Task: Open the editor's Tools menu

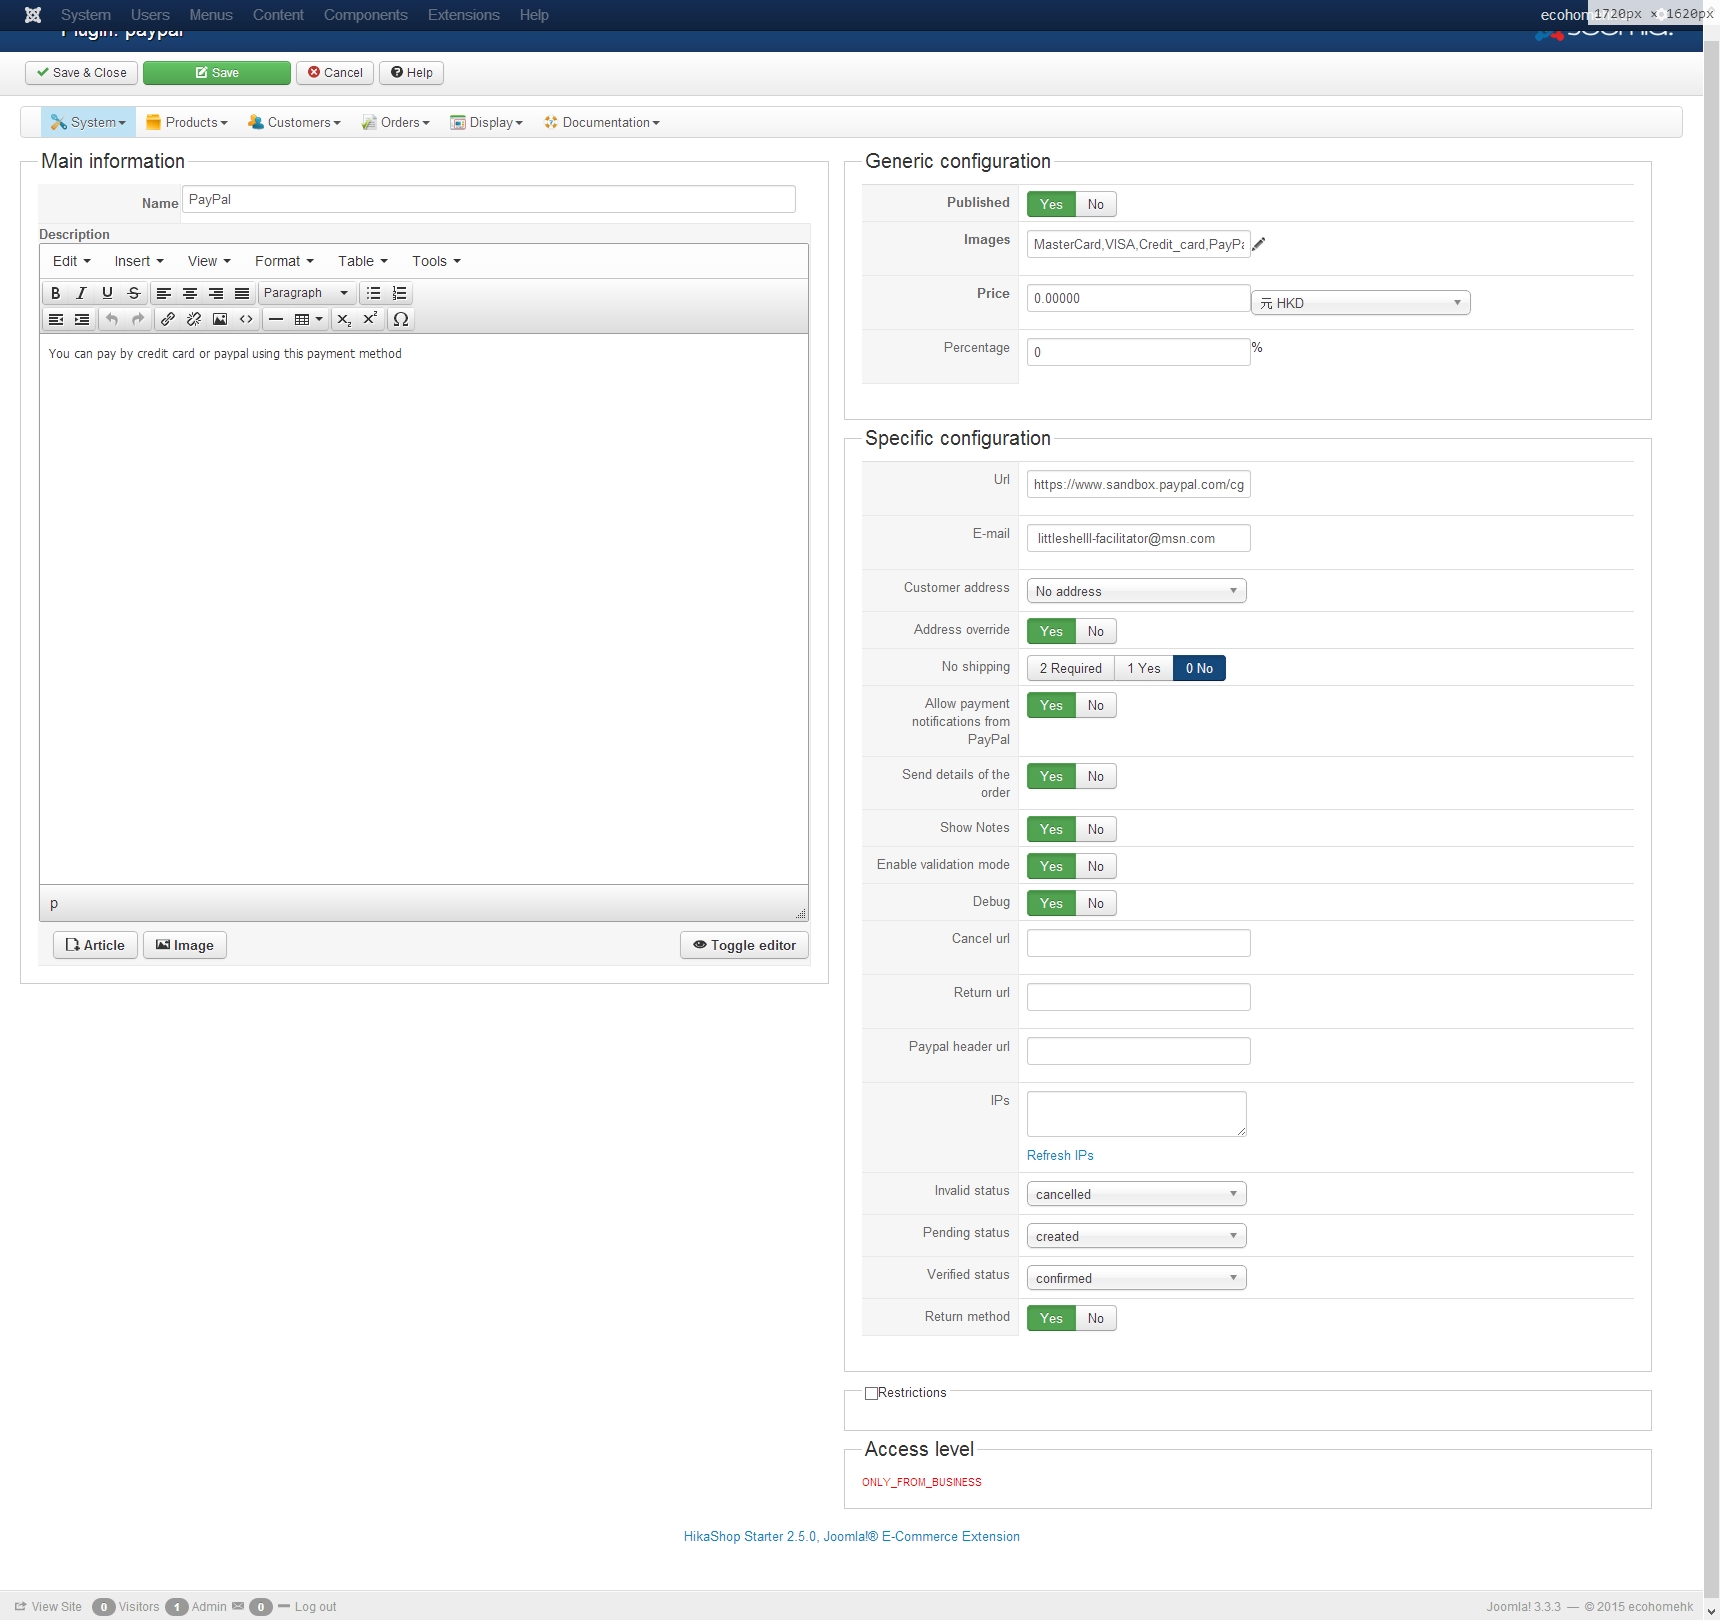Action: pyautogui.click(x=436, y=261)
